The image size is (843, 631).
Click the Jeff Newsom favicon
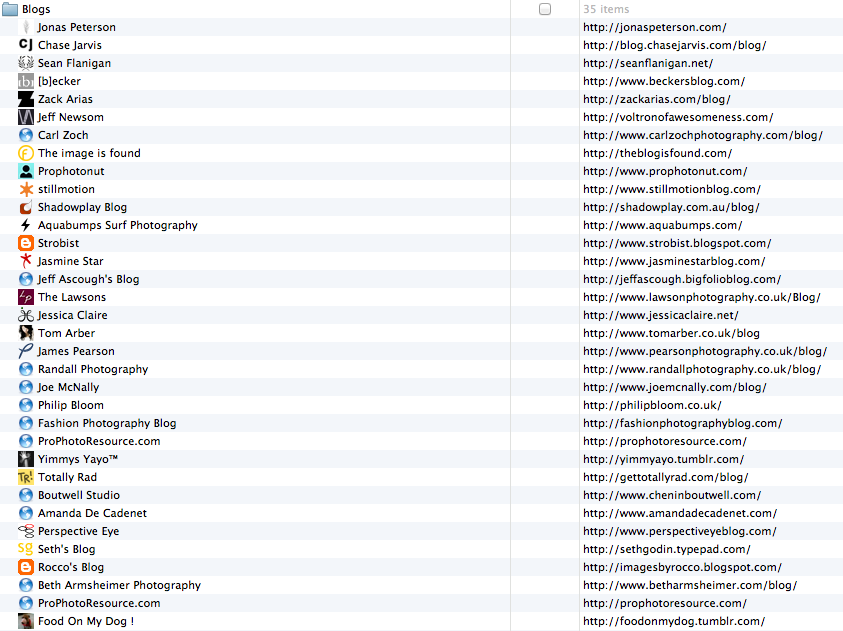pos(26,117)
